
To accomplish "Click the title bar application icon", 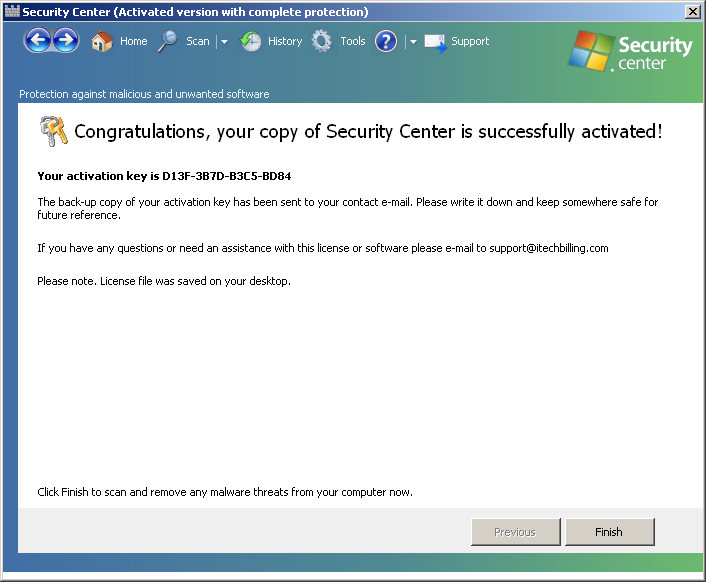I will [12, 12].
